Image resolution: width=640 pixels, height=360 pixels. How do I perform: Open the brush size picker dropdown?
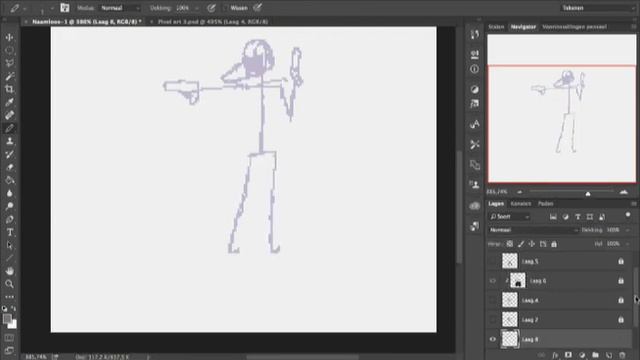pyautogui.click(x=52, y=8)
